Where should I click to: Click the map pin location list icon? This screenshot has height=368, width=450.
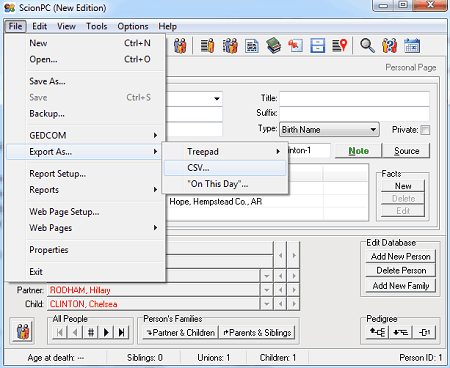click(x=340, y=45)
